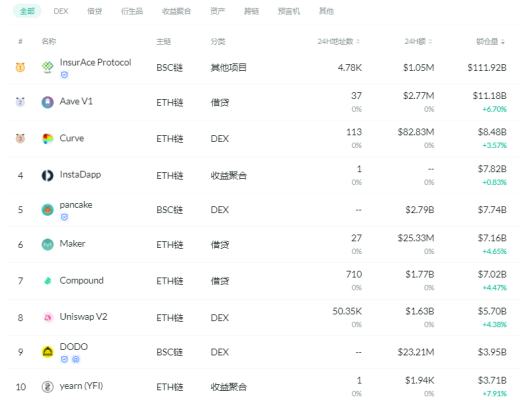
Task: Click the DODO yellow logo icon
Action: click(48, 352)
